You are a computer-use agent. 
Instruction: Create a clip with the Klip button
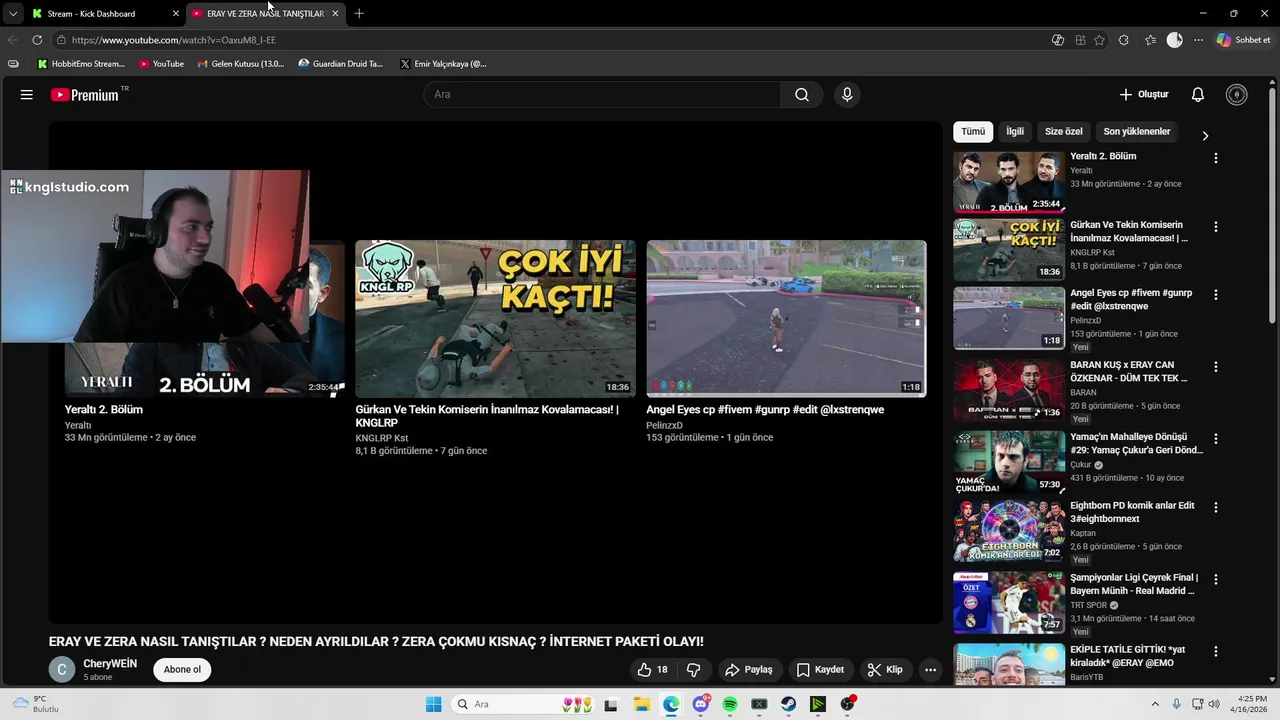[x=885, y=670]
